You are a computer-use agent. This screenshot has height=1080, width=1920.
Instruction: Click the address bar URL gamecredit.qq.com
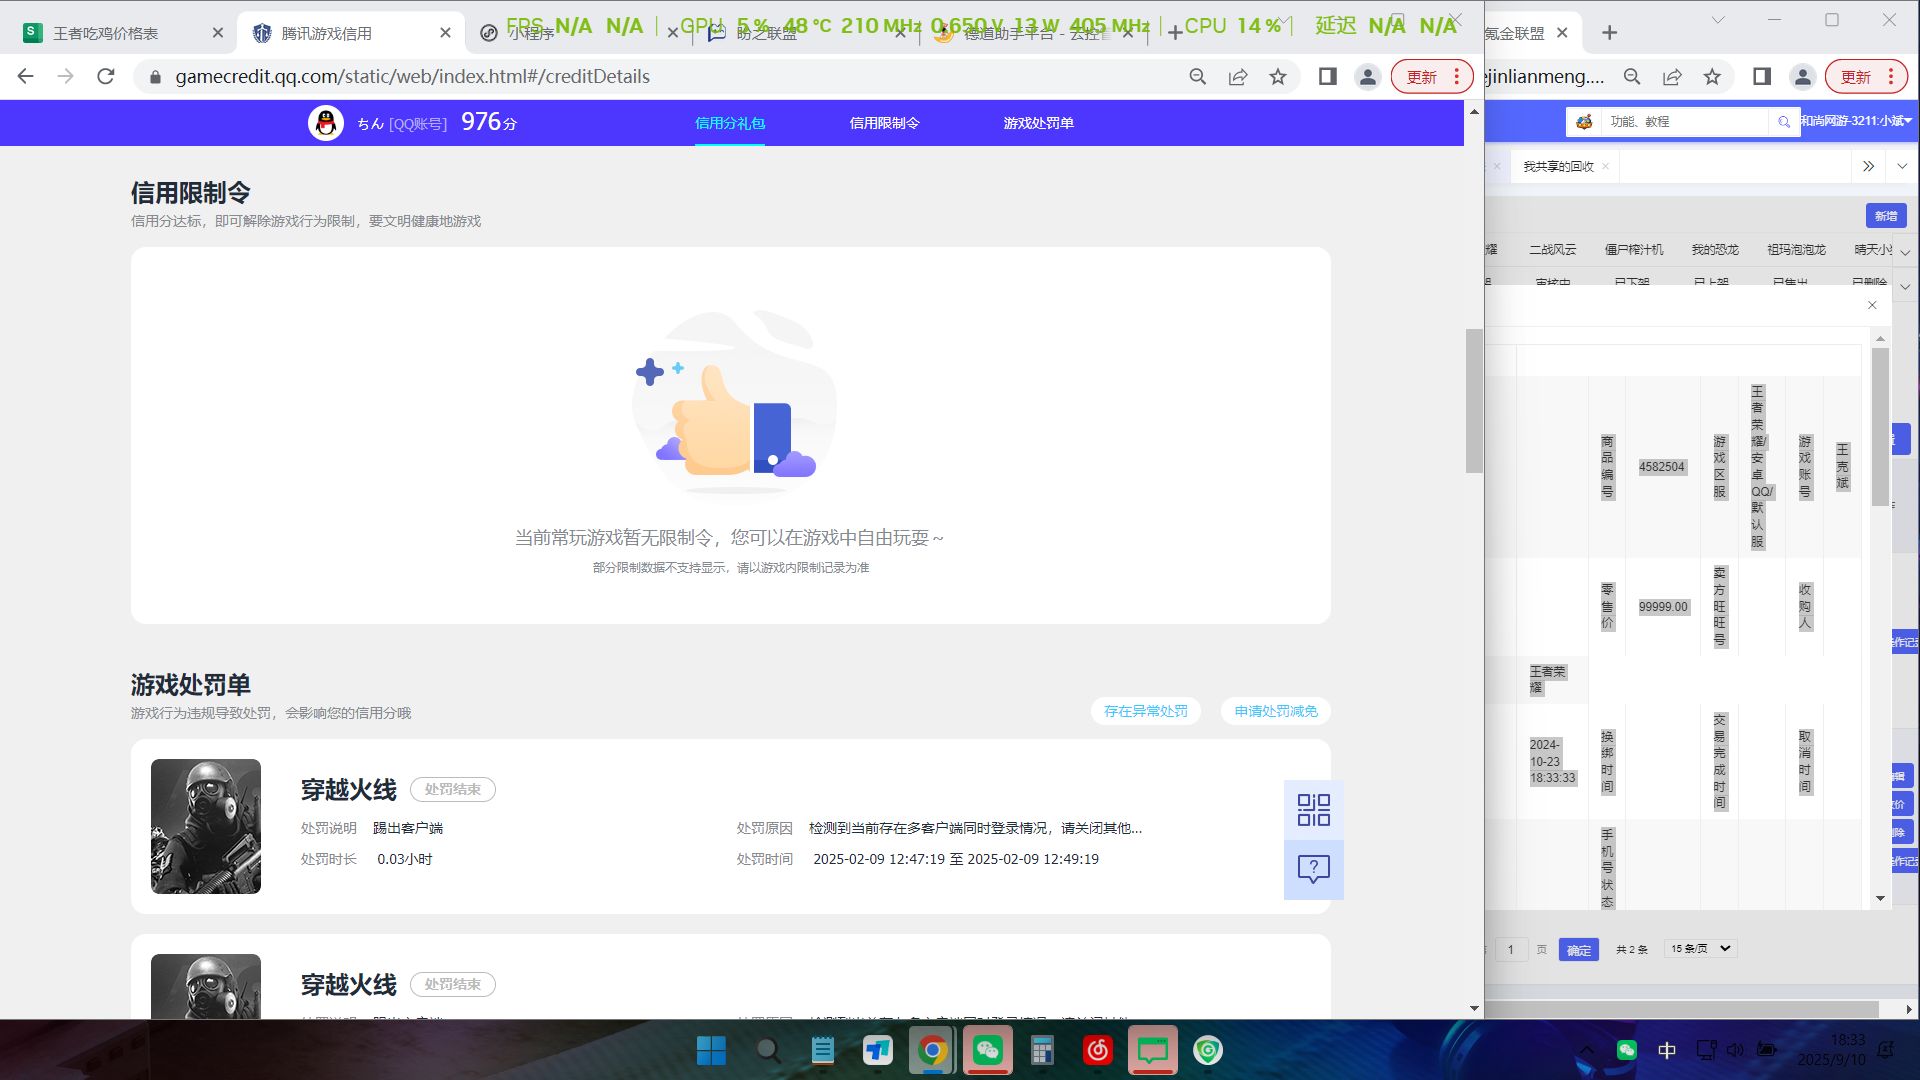tap(412, 76)
